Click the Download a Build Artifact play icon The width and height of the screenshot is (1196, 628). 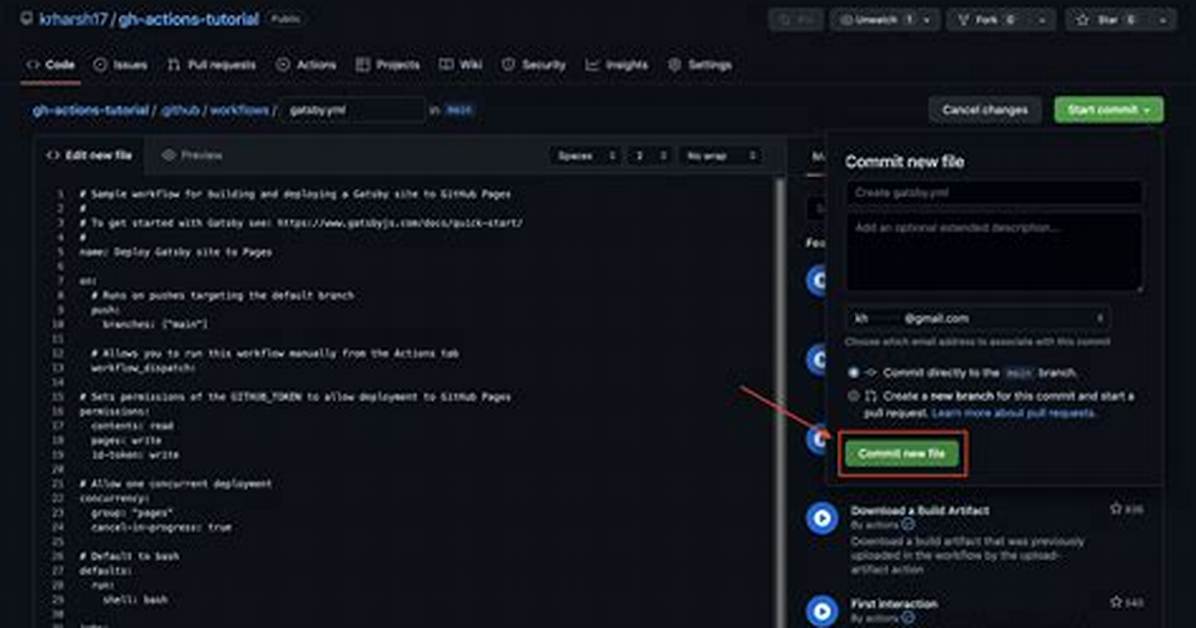822,518
